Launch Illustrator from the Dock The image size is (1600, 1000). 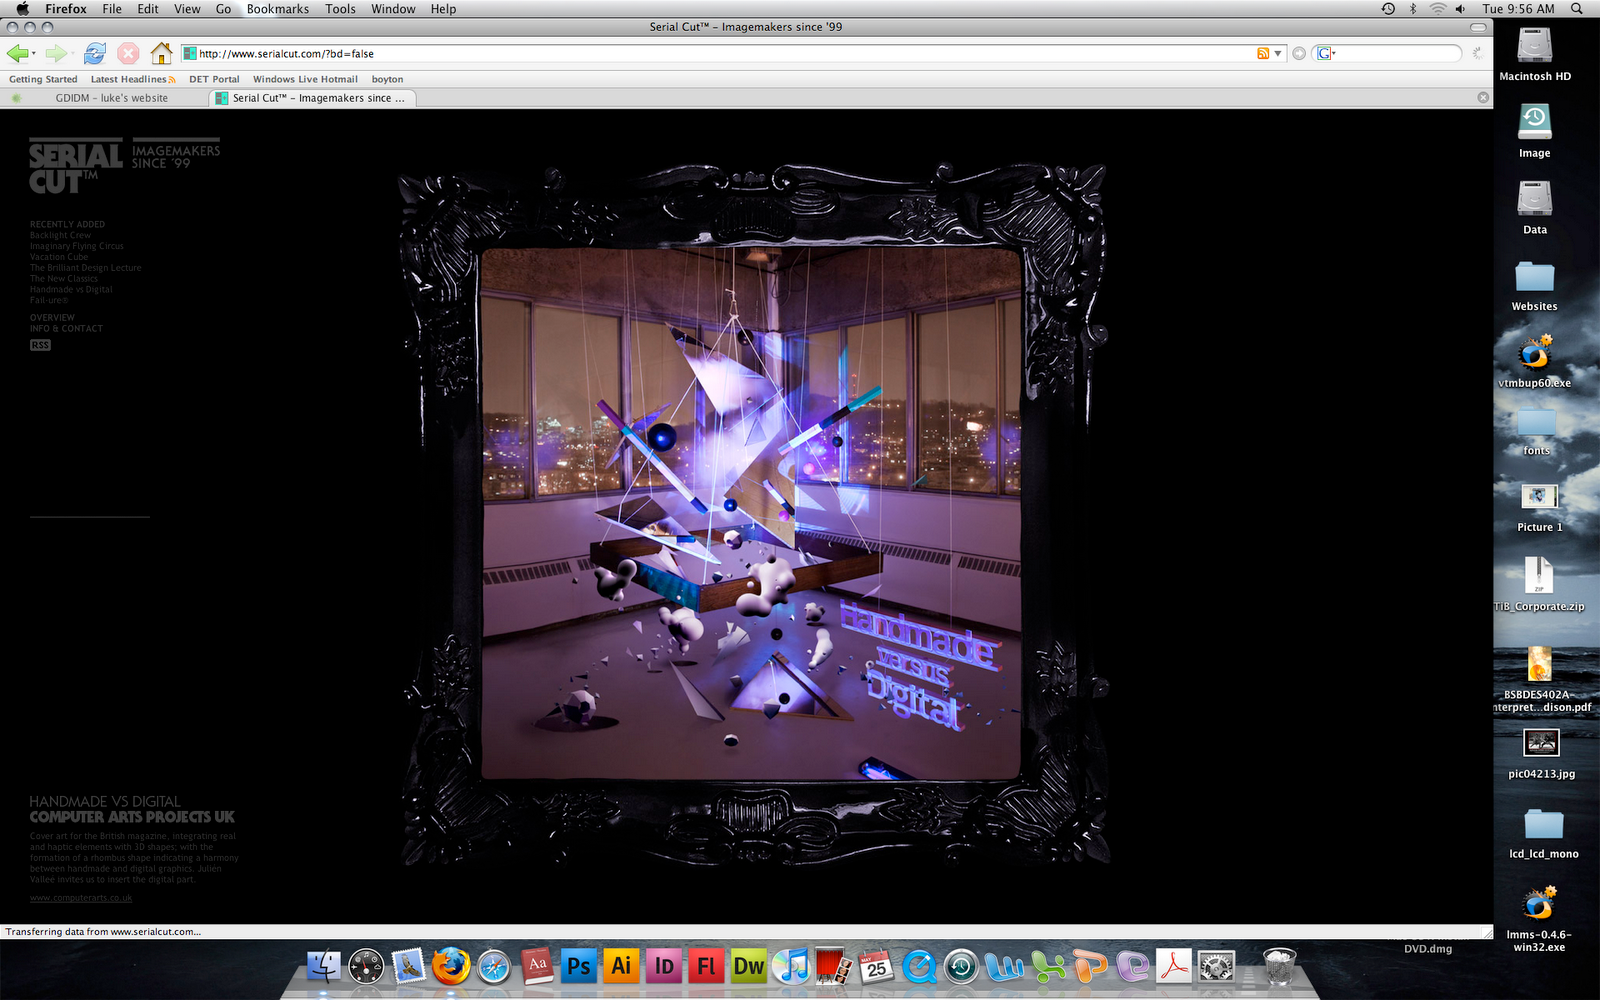coord(621,966)
